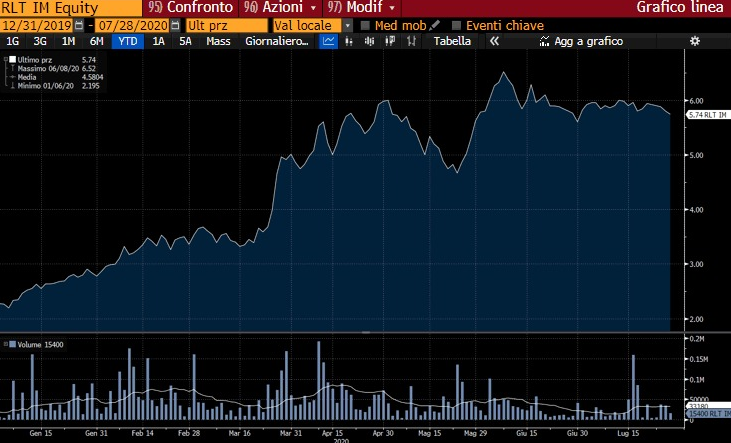Click the Volume 15400 legend label
731x443 pixels.
[x=41, y=345]
